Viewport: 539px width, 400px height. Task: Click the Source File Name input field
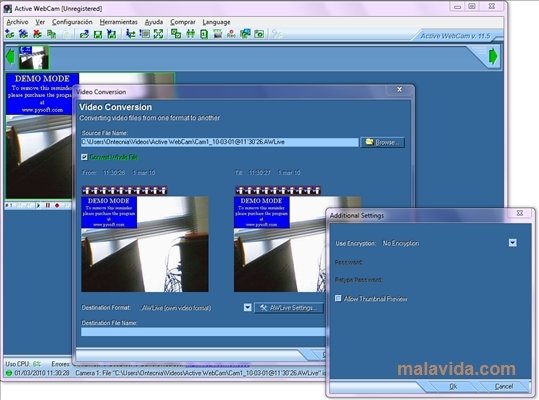[x=220, y=142]
